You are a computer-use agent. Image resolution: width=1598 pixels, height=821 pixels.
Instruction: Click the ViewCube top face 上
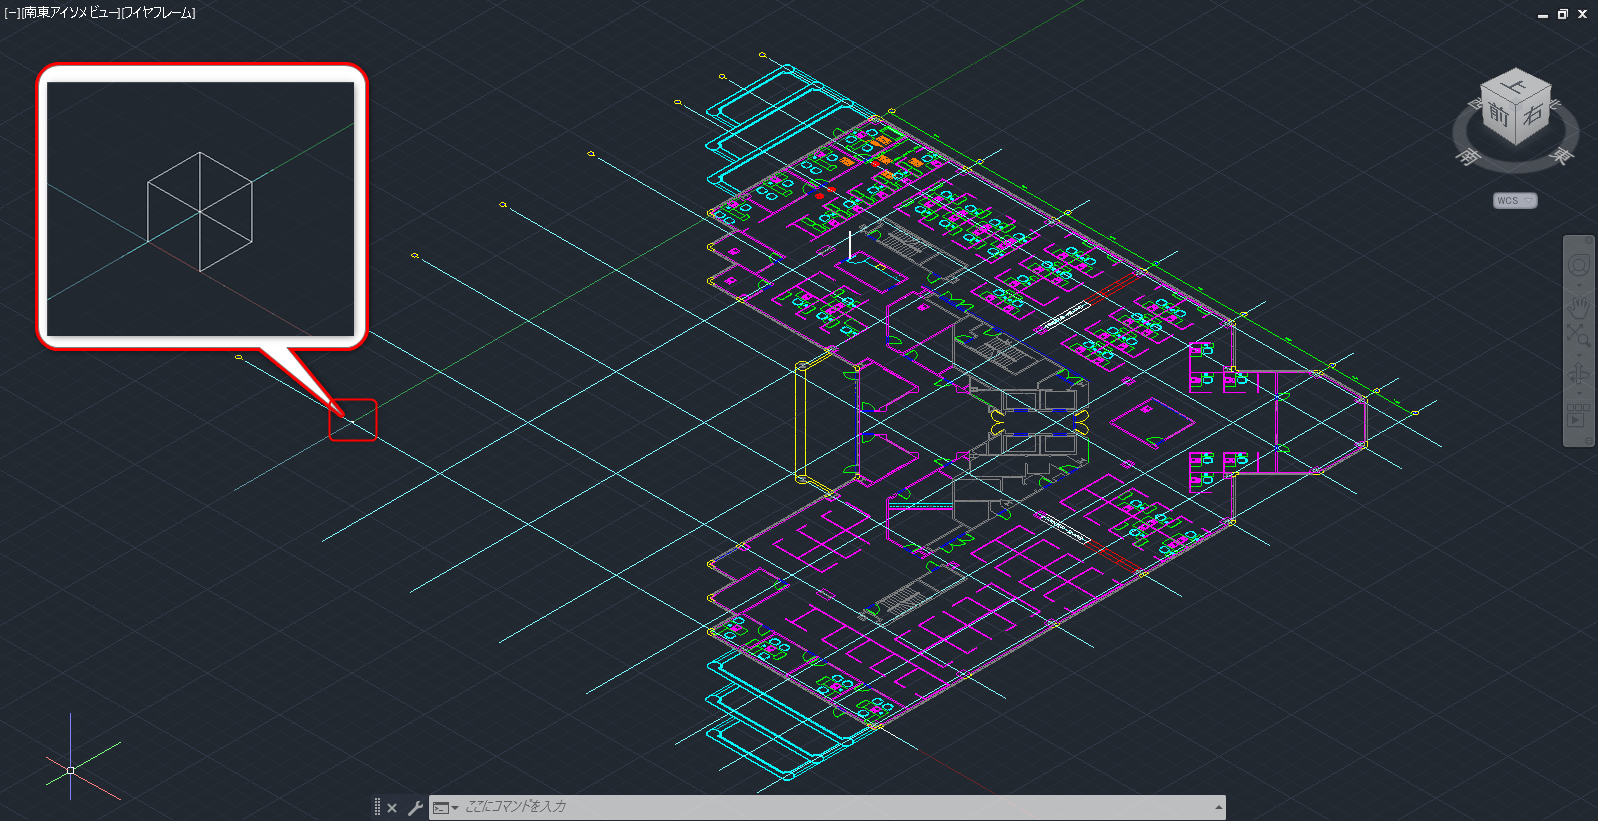[1516, 86]
